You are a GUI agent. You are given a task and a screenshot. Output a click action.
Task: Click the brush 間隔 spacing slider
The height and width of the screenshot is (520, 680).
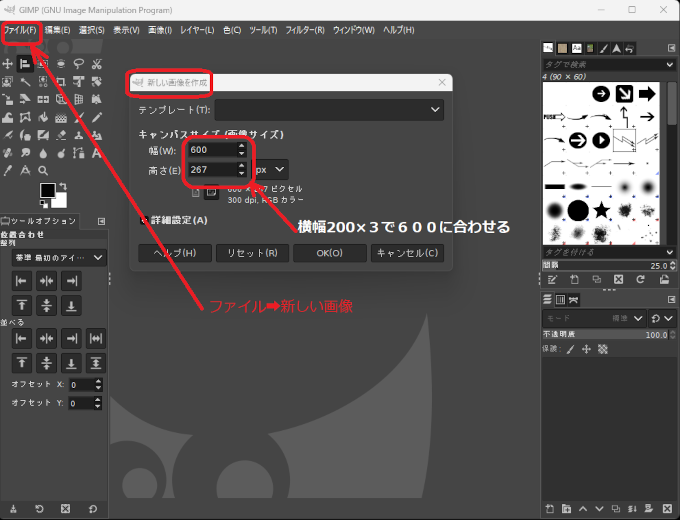[x=609, y=265]
